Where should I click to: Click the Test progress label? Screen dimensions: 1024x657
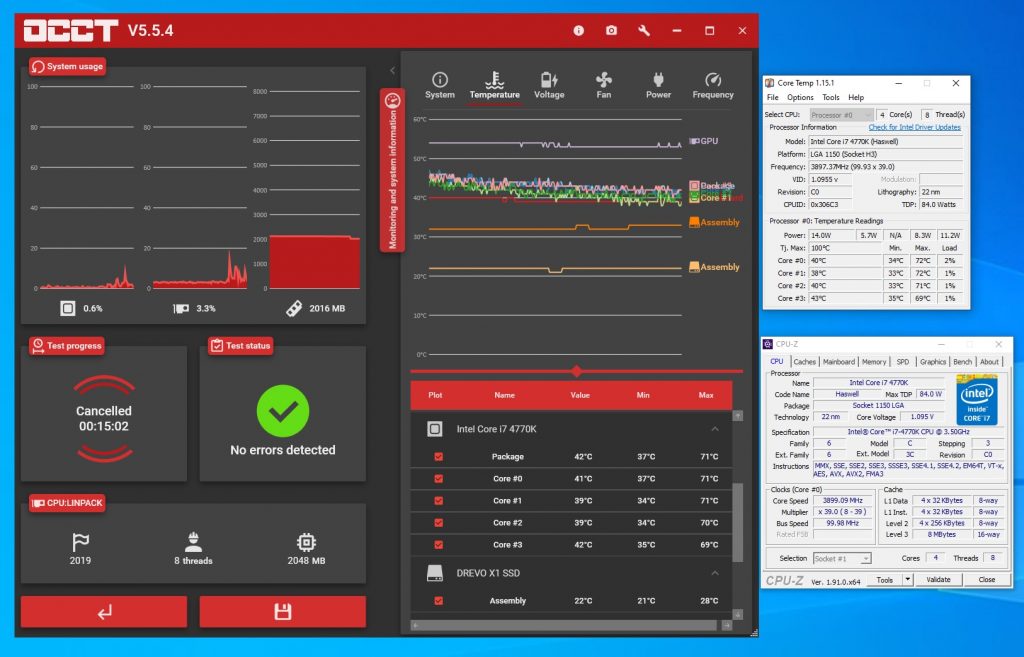click(67, 345)
